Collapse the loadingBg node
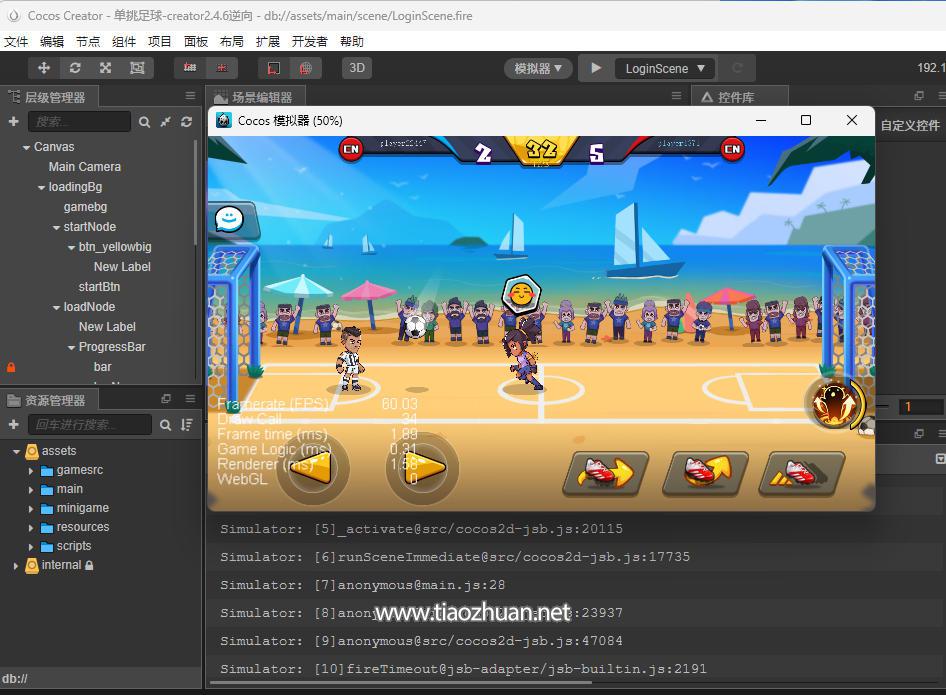This screenshot has width=946, height=695. pyautogui.click(x=41, y=188)
